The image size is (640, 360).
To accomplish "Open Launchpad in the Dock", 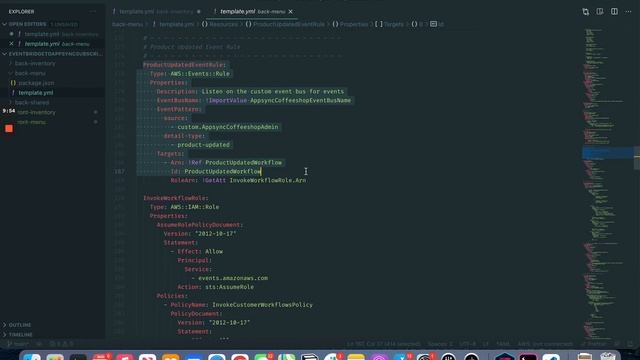I will [55, 357].
